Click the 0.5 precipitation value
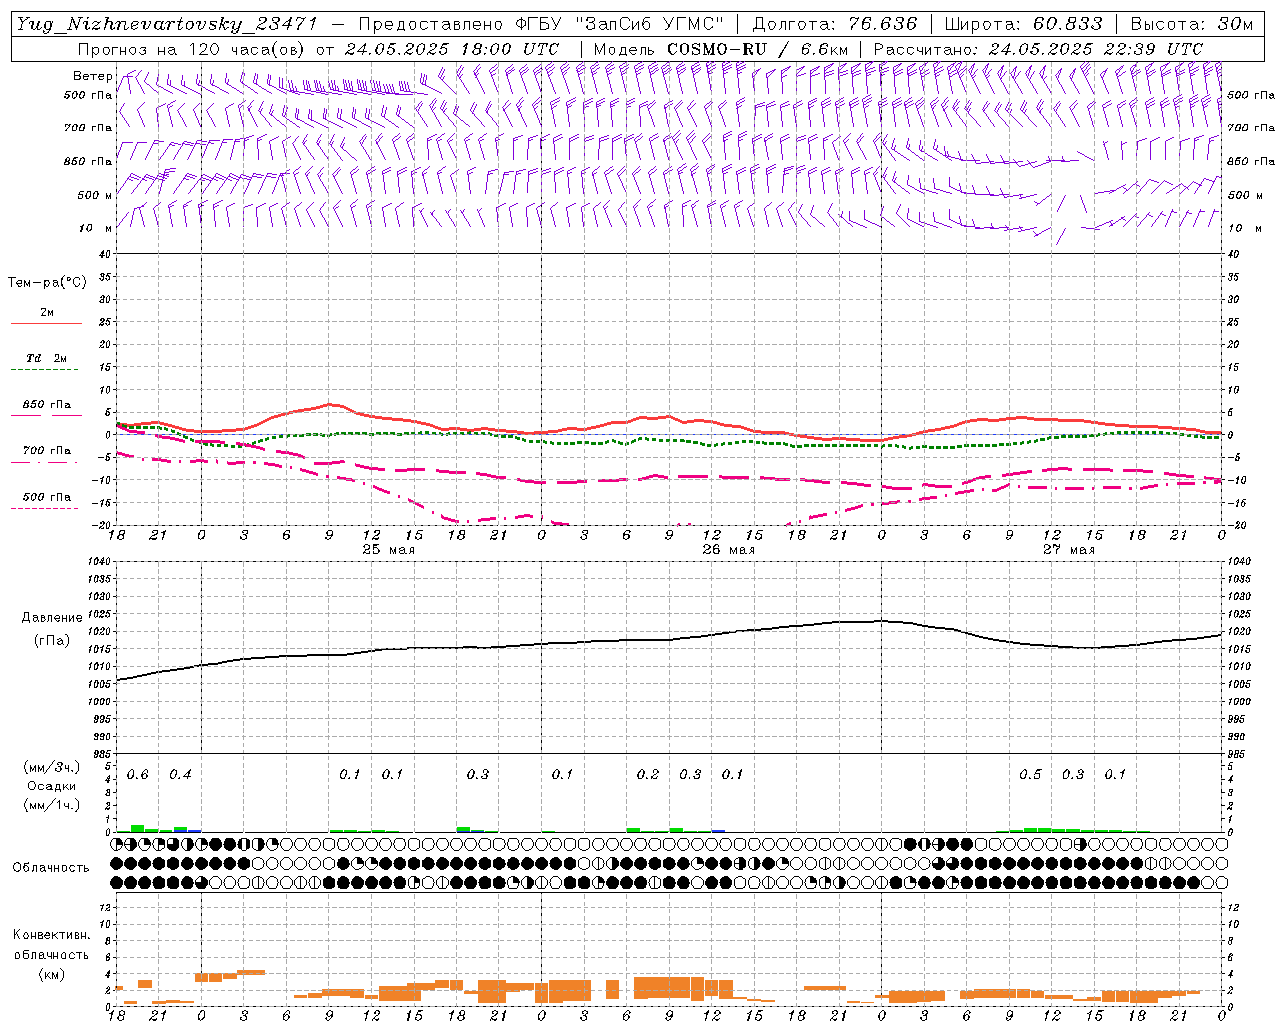The height and width of the screenshot is (1024, 1280). 1030,775
